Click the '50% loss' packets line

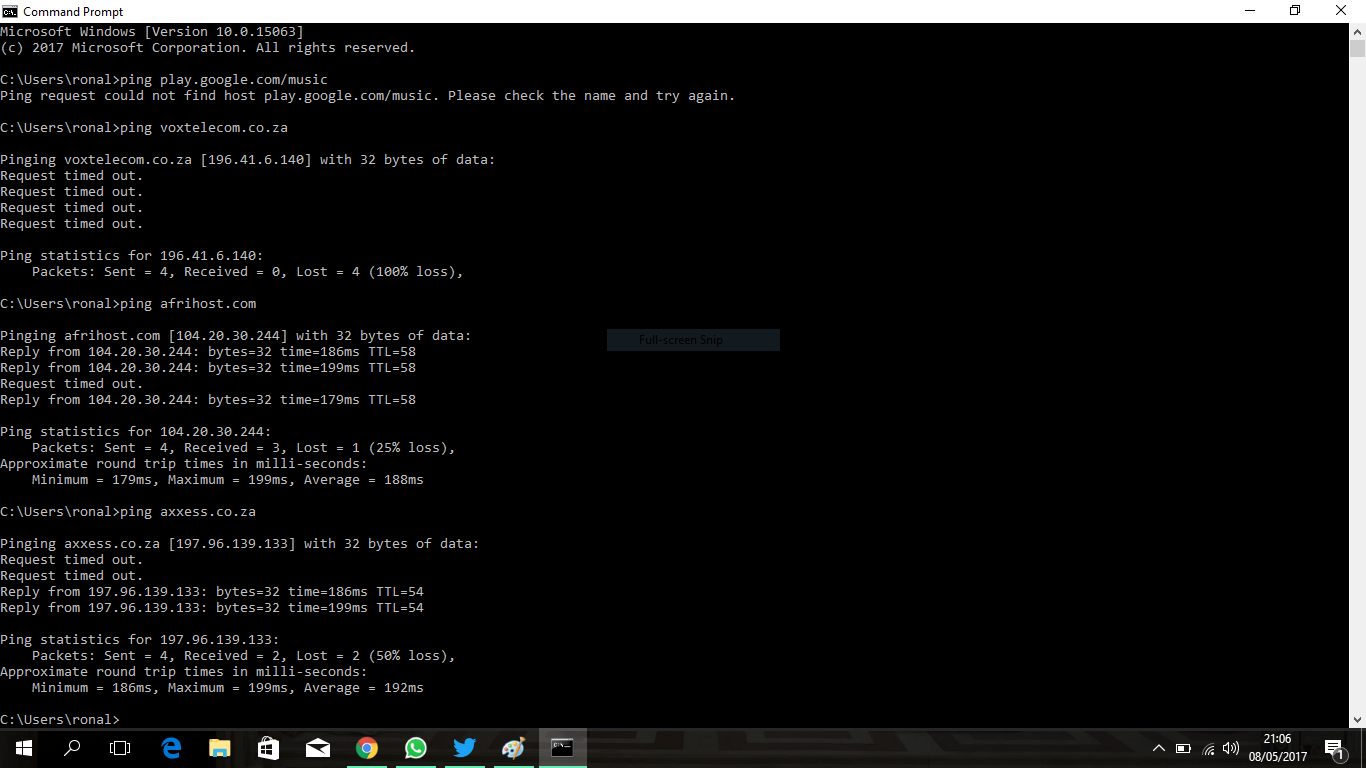(244, 655)
